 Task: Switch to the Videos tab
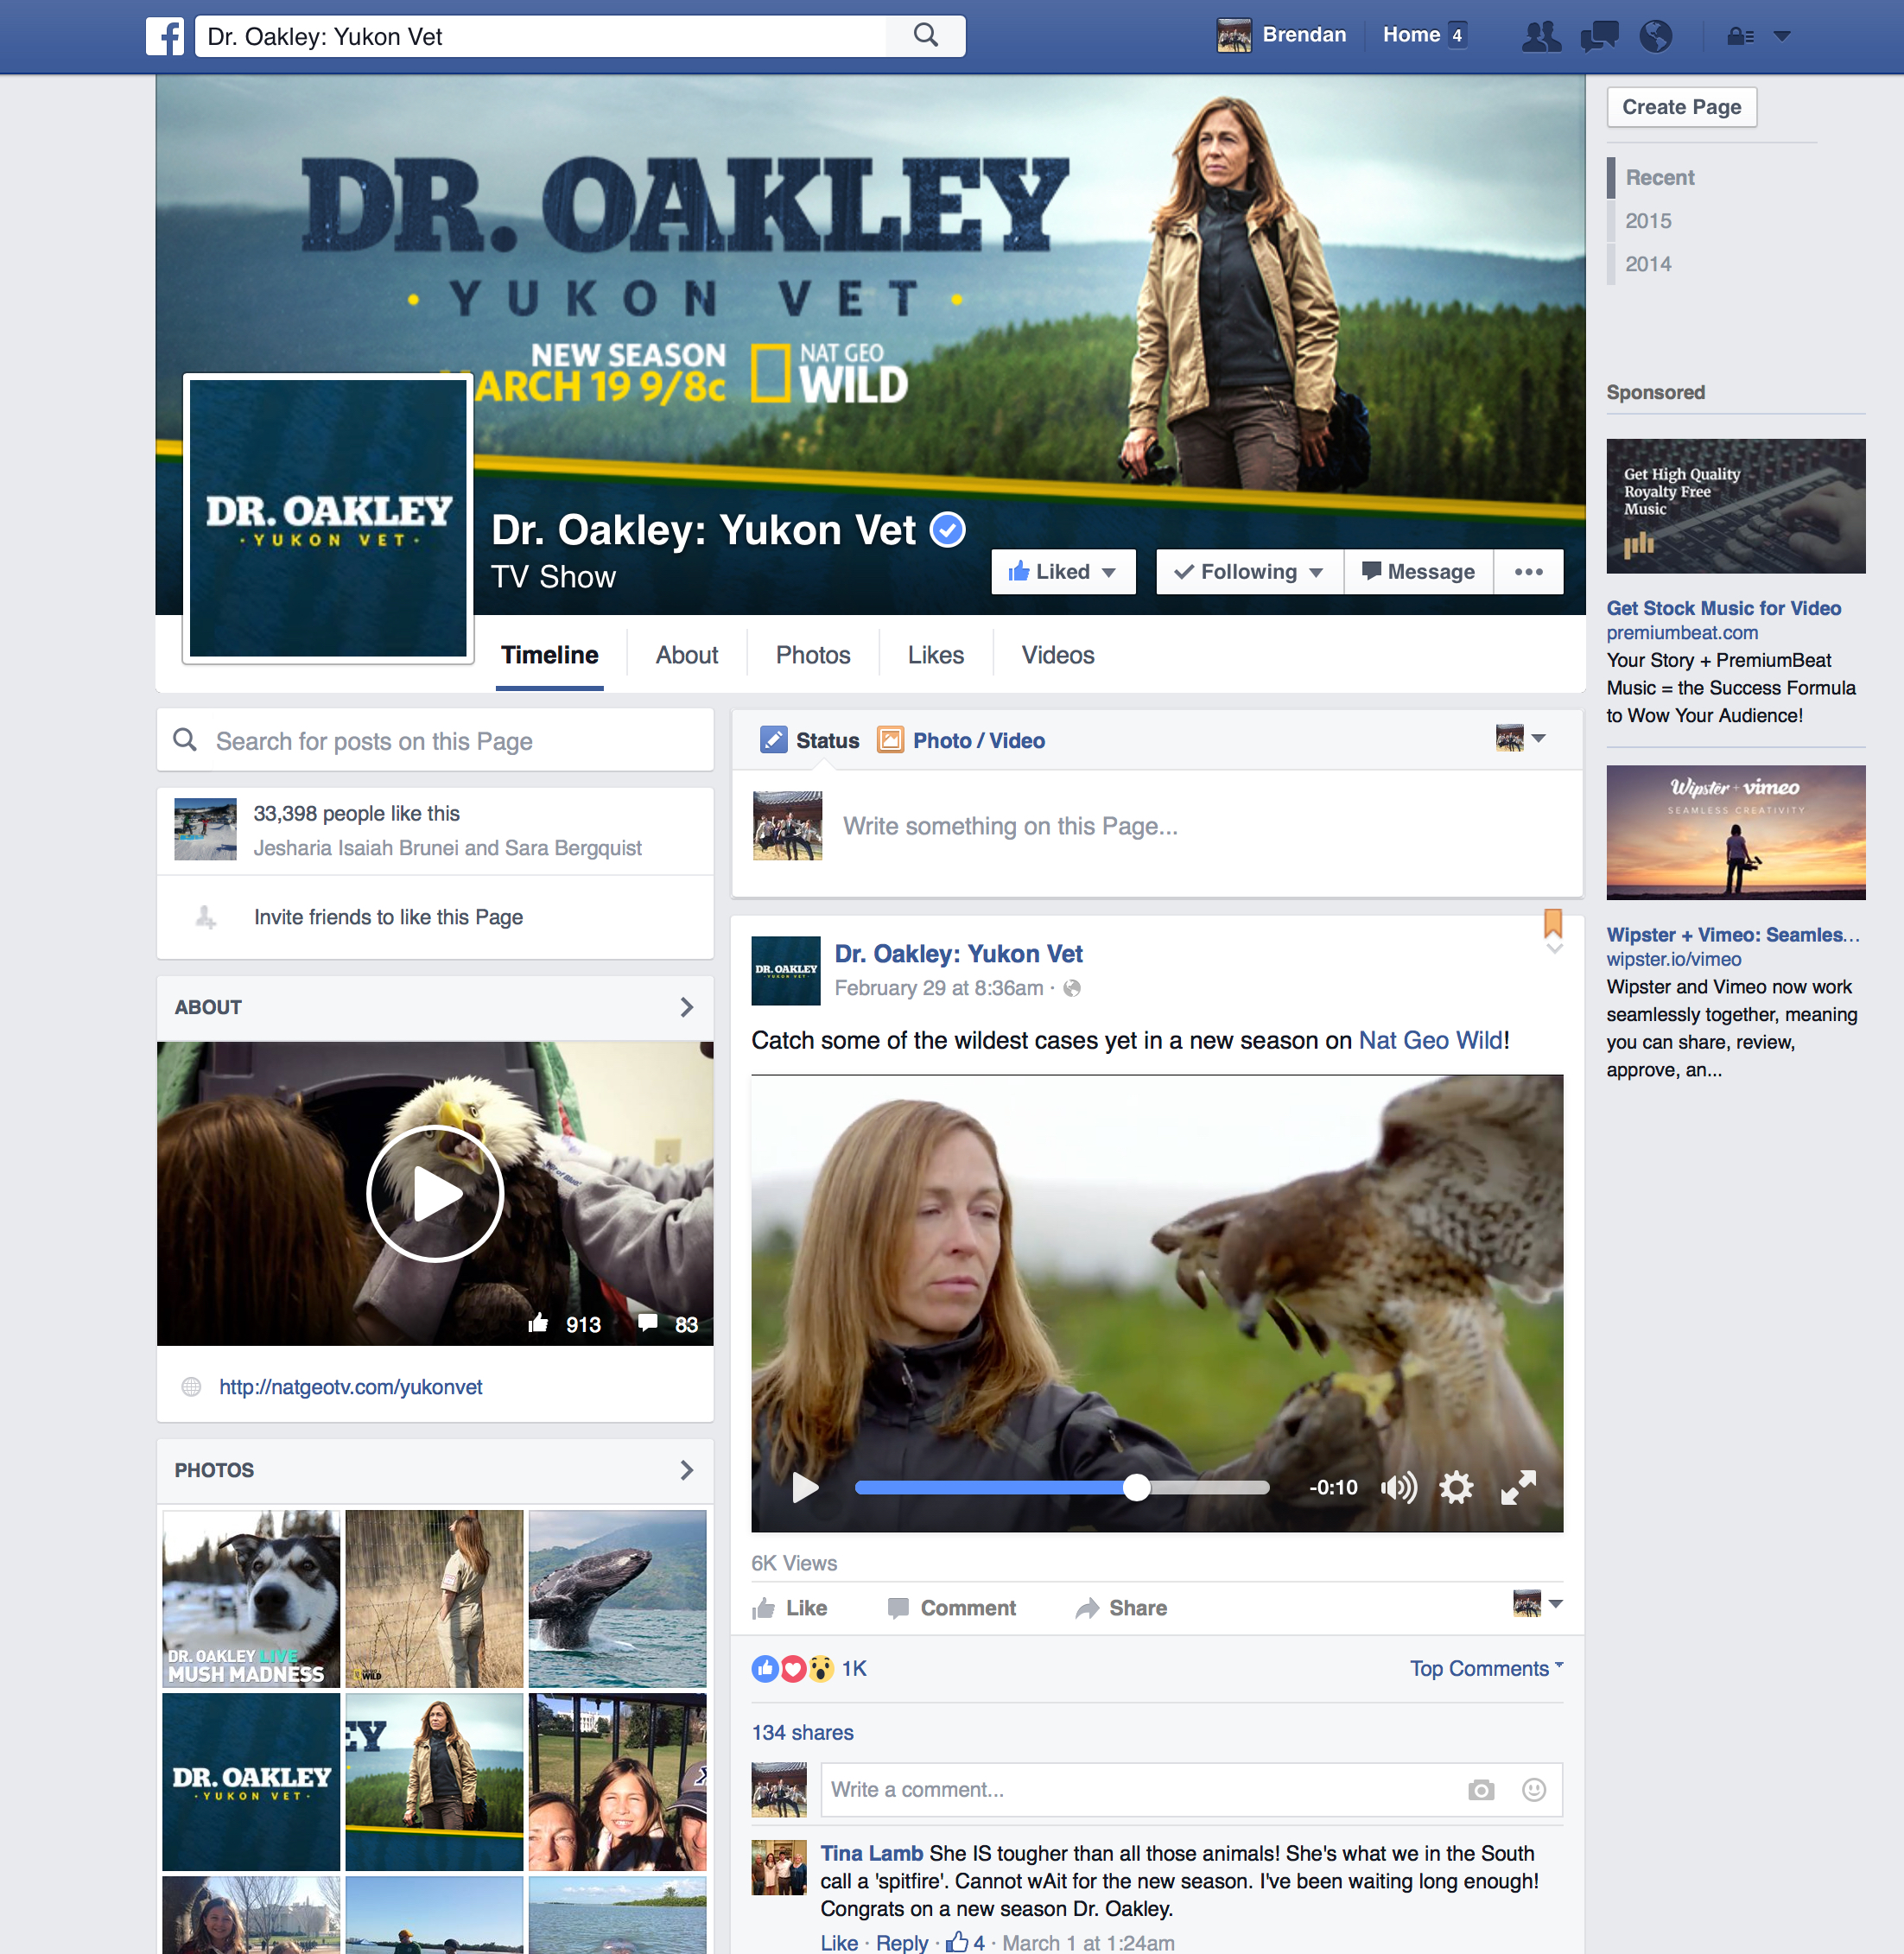pos(1058,655)
